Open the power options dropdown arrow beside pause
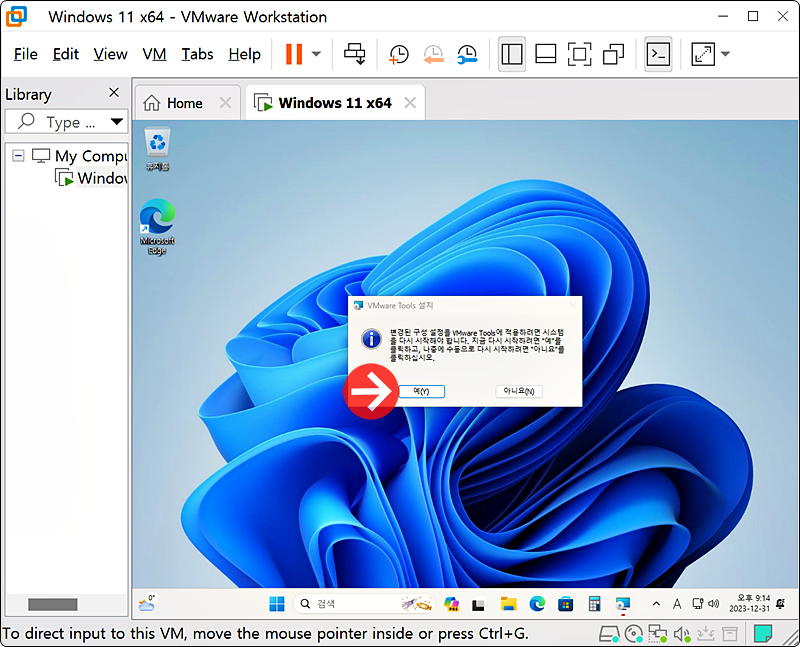800x647 pixels. tap(316, 54)
